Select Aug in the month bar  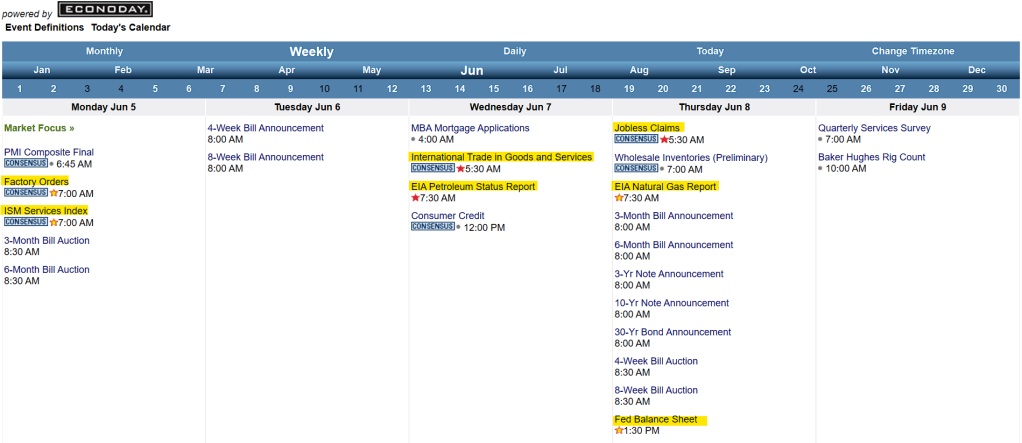click(x=639, y=70)
